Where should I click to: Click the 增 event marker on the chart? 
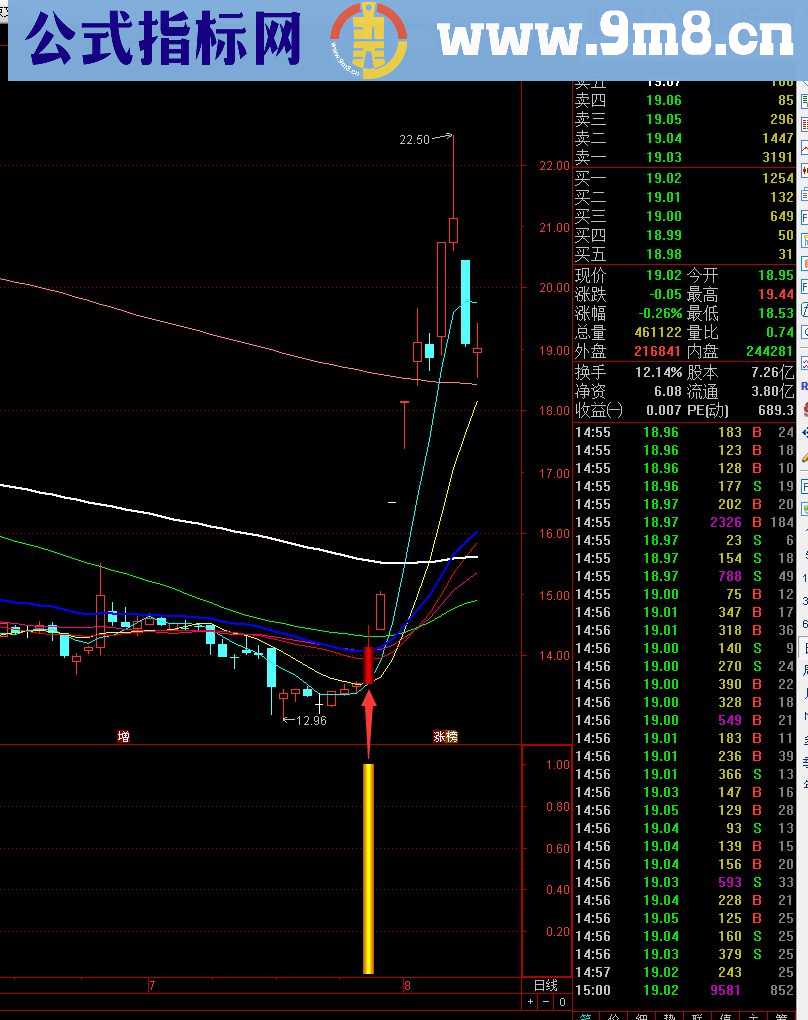click(x=123, y=737)
